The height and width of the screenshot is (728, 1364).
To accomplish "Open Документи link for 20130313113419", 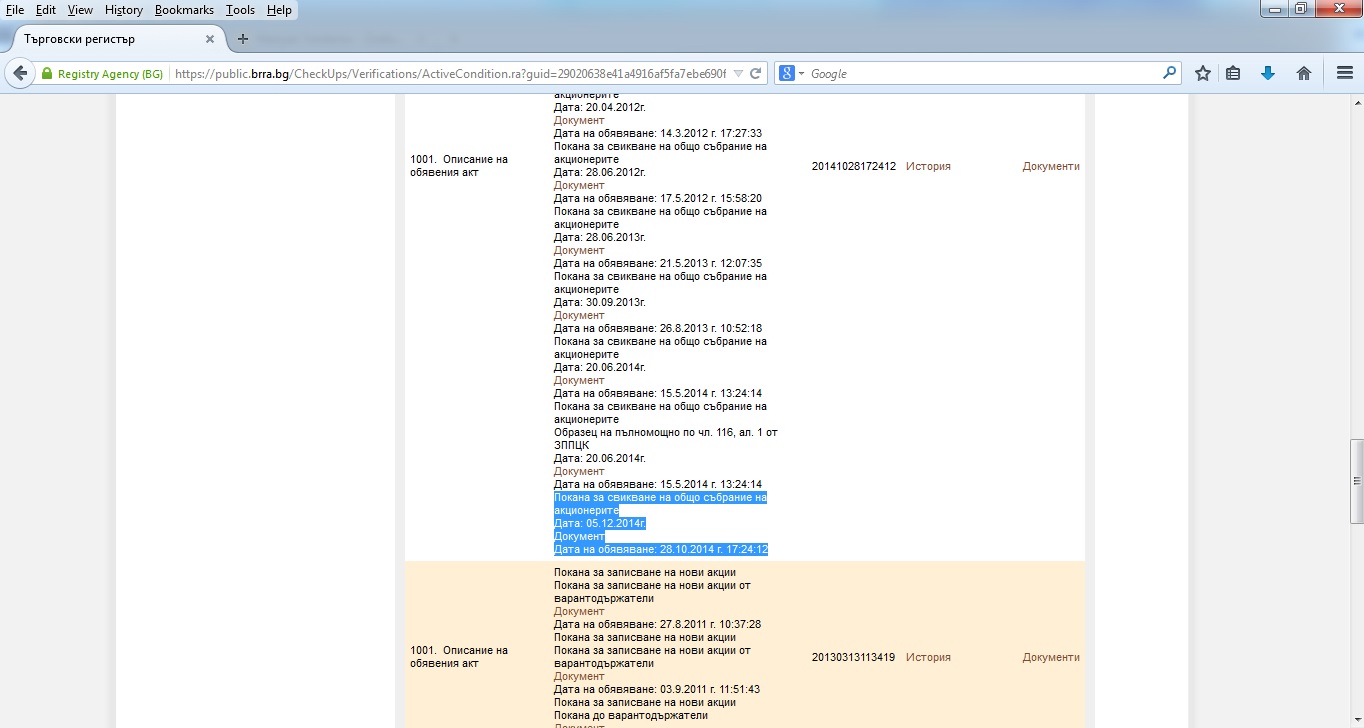I will (x=1051, y=658).
